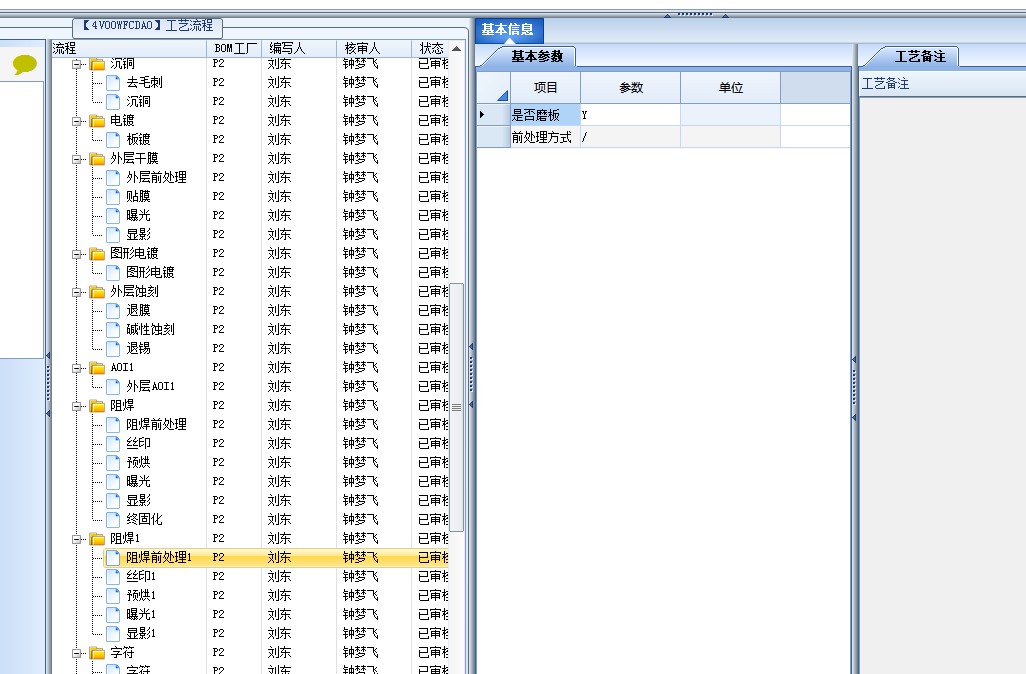This screenshot has width=1026, height=674.
Task: Collapse the AOI1 folder node
Action: (77, 368)
